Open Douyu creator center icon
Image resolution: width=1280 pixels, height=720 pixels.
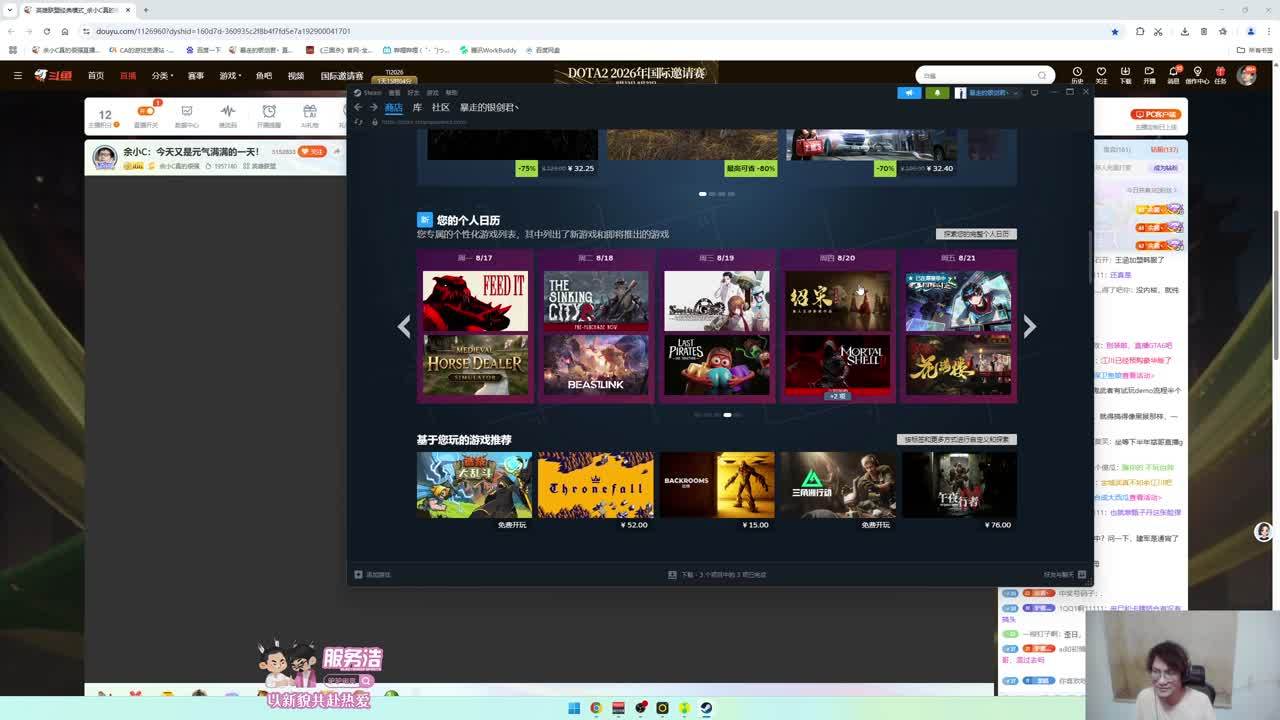click(x=1197, y=75)
